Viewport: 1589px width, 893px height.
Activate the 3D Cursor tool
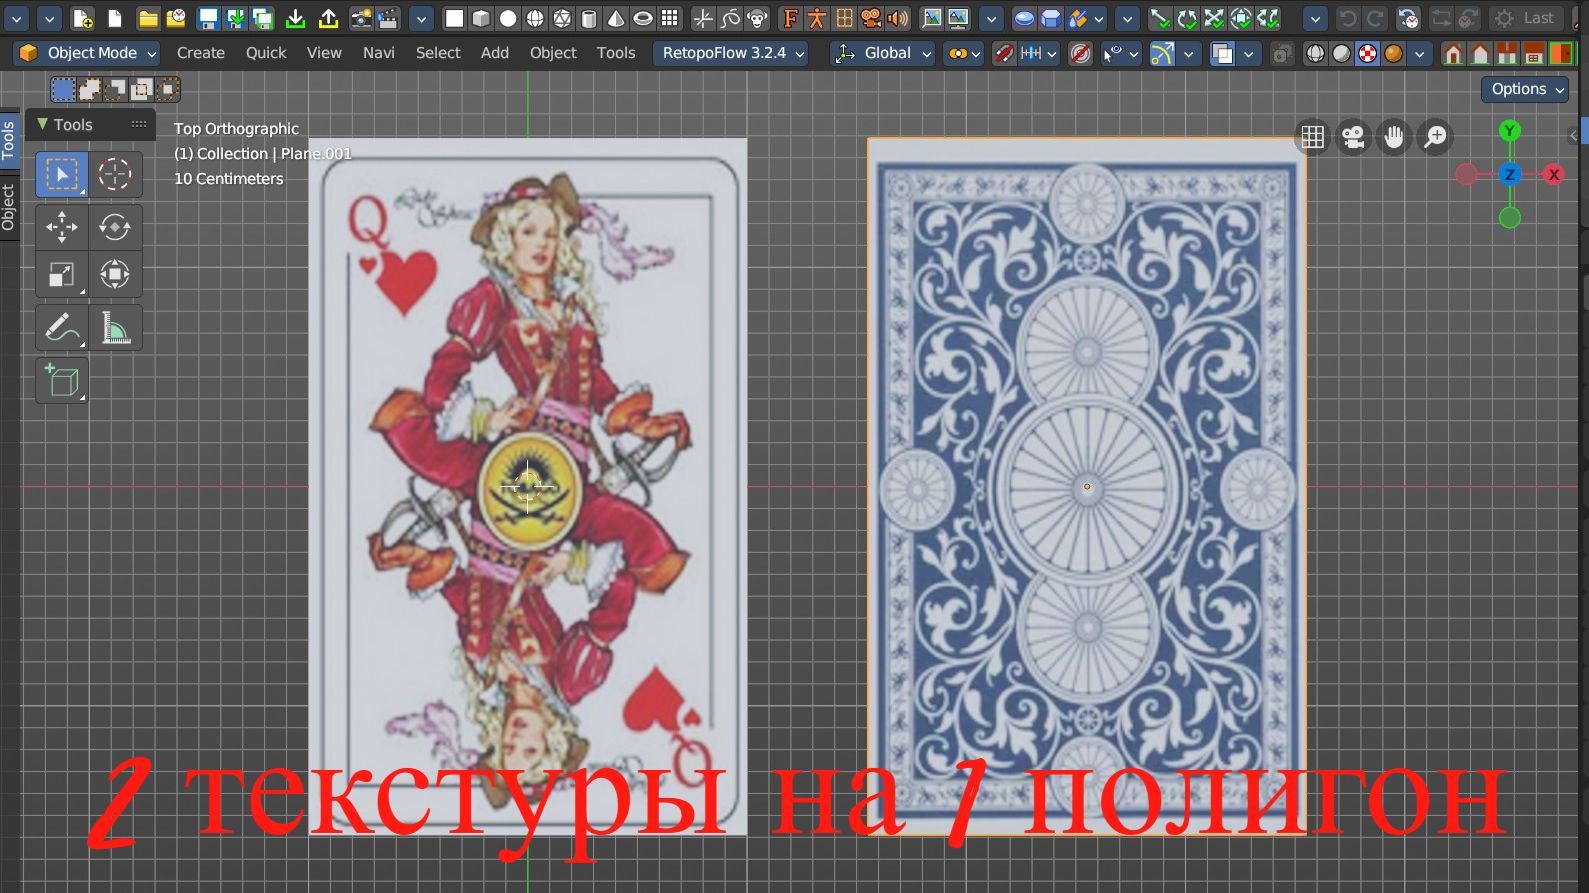(115, 174)
